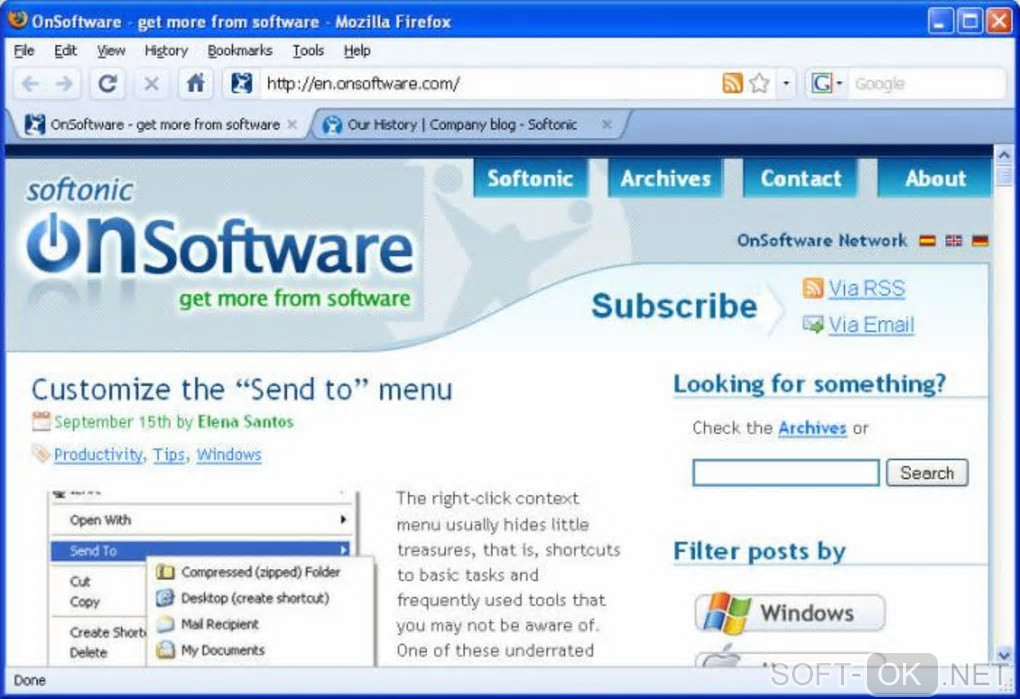The image size is (1020, 699).
Task: Click the tag icon before Productivity
Action: (x=41, y=453)
